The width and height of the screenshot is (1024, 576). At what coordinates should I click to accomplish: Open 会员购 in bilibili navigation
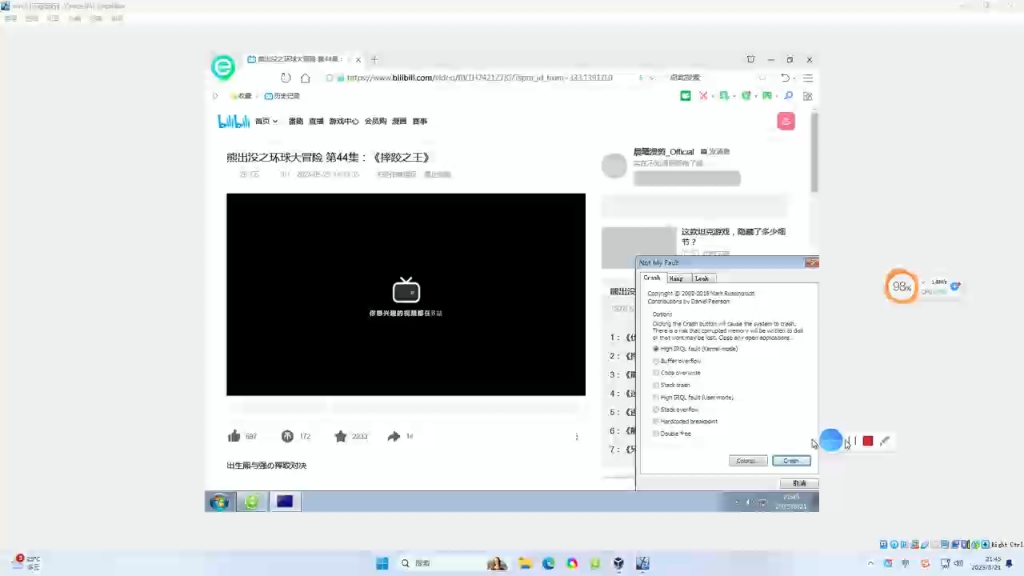376,121
